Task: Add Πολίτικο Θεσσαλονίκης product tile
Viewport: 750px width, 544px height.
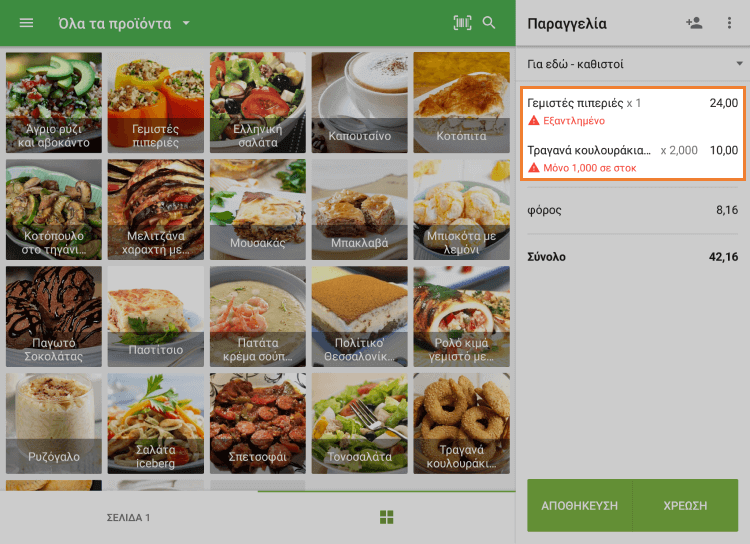Action: tap(360, 316)
